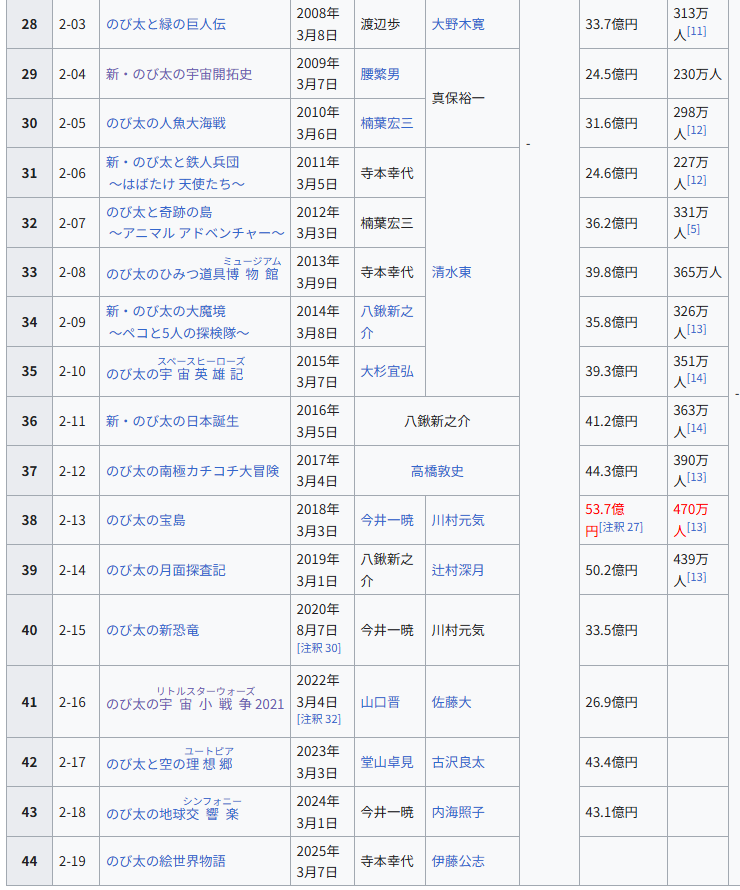Open footnote [14] beside 363万人
Image resolution: width=740 pixels, height=890 pixels.
click(x=696, y=428)
